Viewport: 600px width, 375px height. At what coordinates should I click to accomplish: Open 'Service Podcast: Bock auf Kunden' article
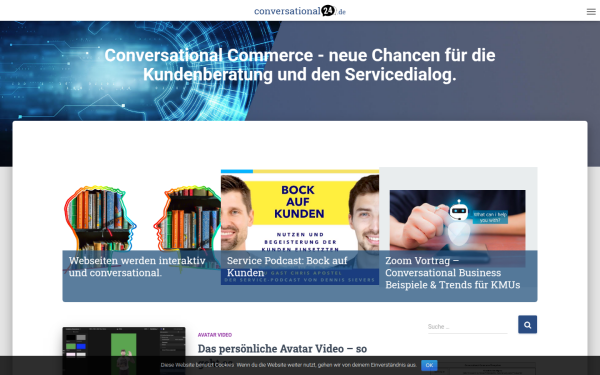[x=287, y=266]
